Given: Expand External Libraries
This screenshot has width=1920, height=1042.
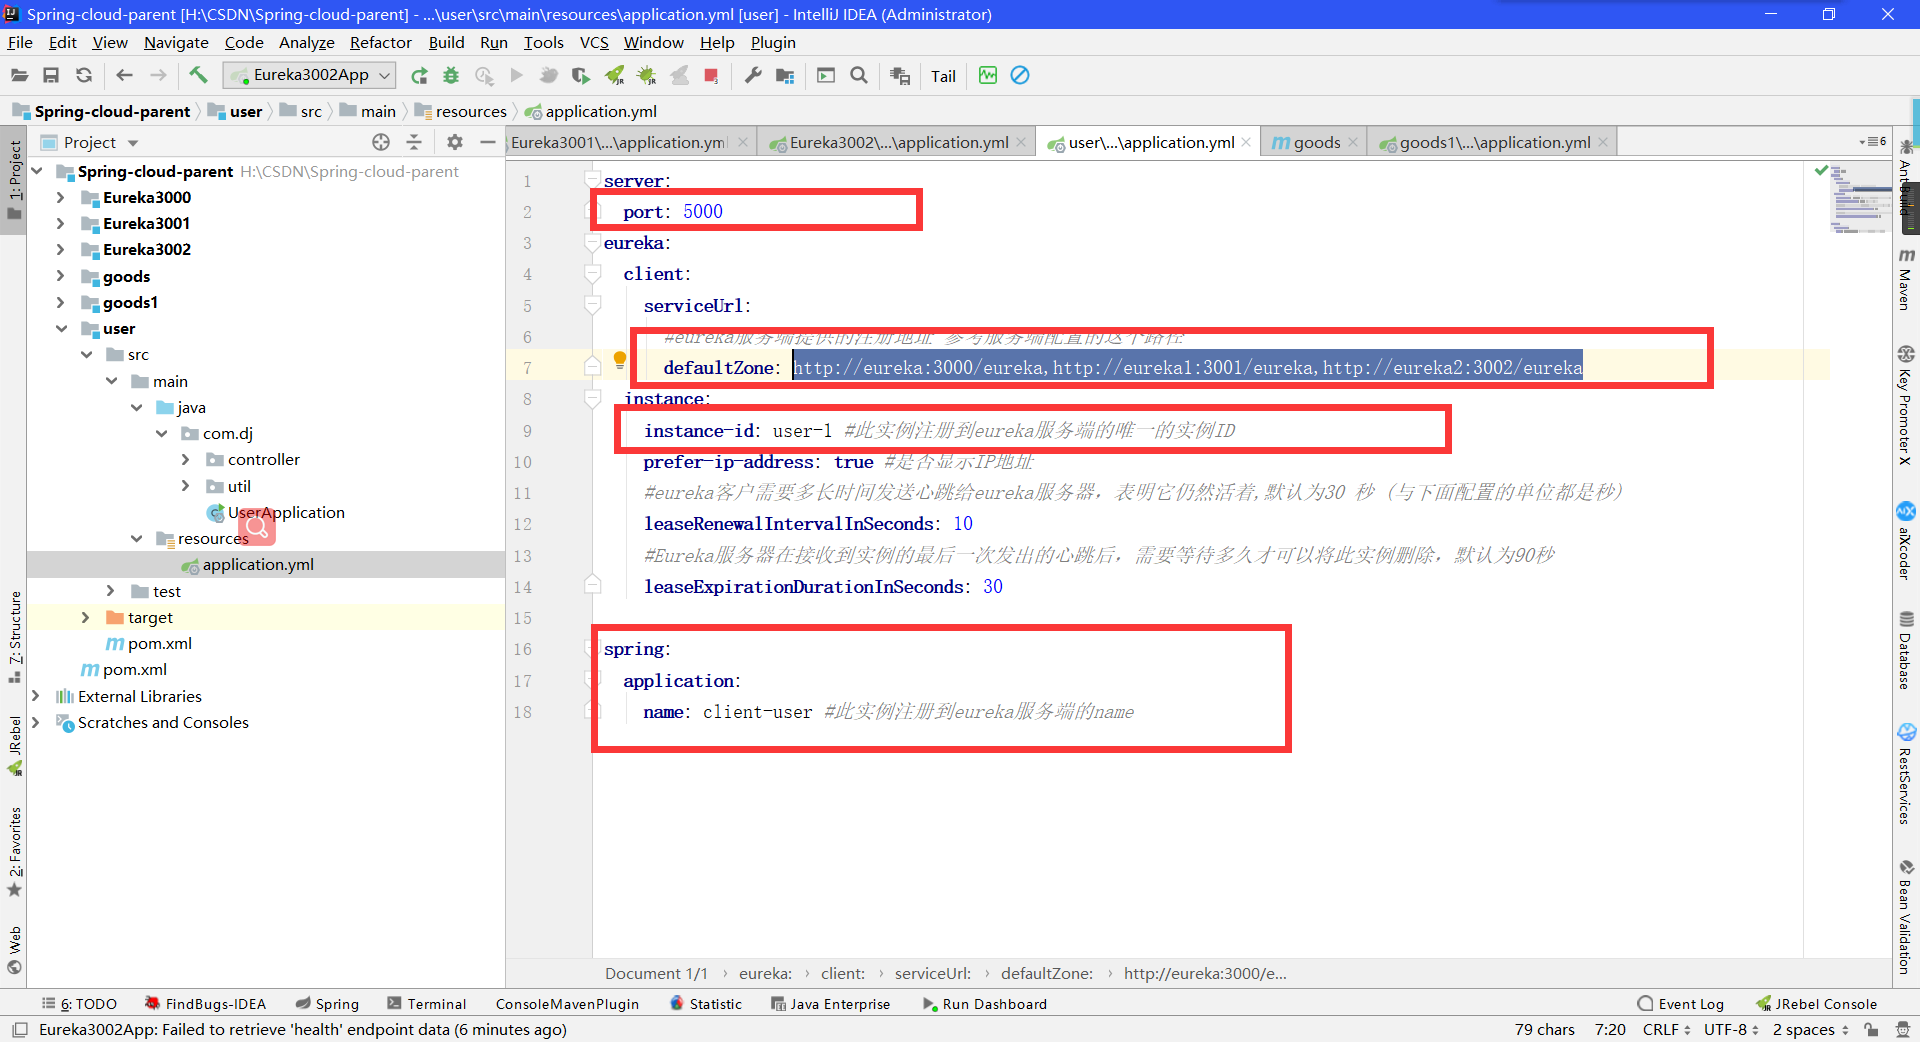Looking at the screenshot, I should click(x=36, y=696).
